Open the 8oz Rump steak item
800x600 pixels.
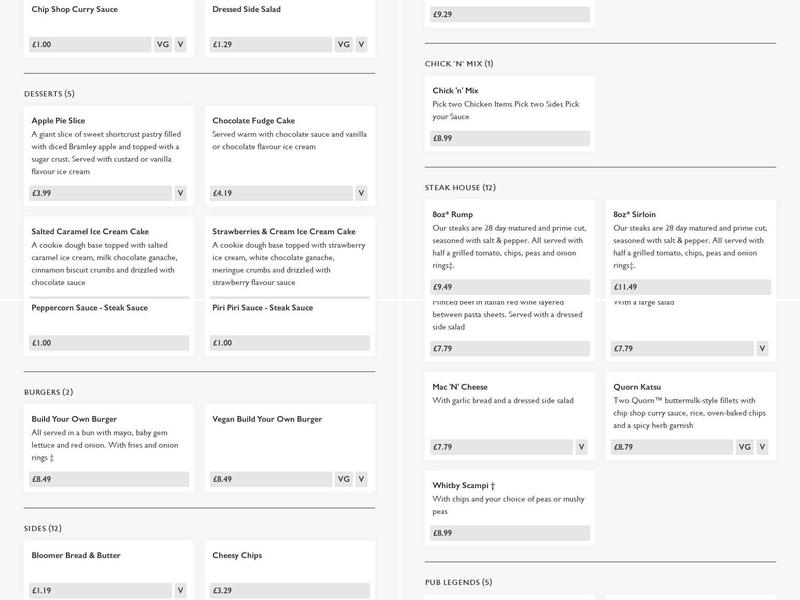pyautogui.click(x=453, y=215)
